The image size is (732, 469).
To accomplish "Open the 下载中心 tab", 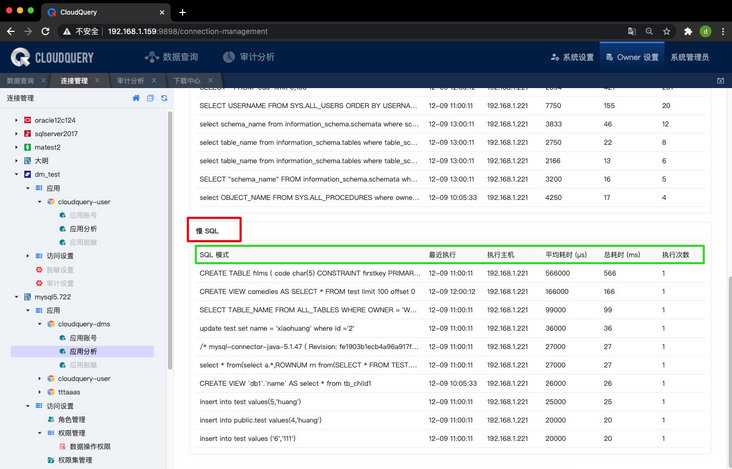I will [186, 79].
